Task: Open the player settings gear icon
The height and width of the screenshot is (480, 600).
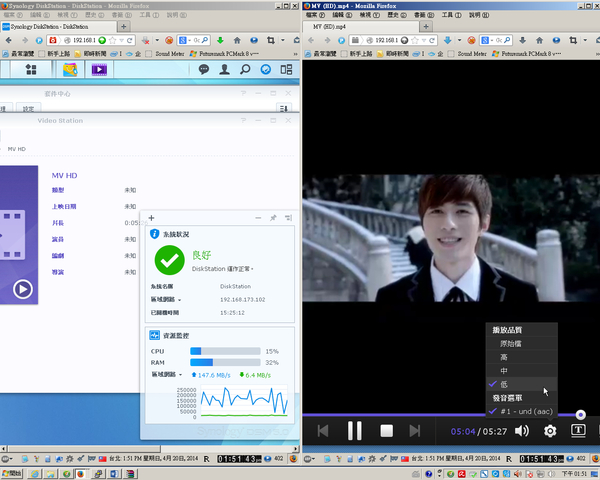Action: 549,431
